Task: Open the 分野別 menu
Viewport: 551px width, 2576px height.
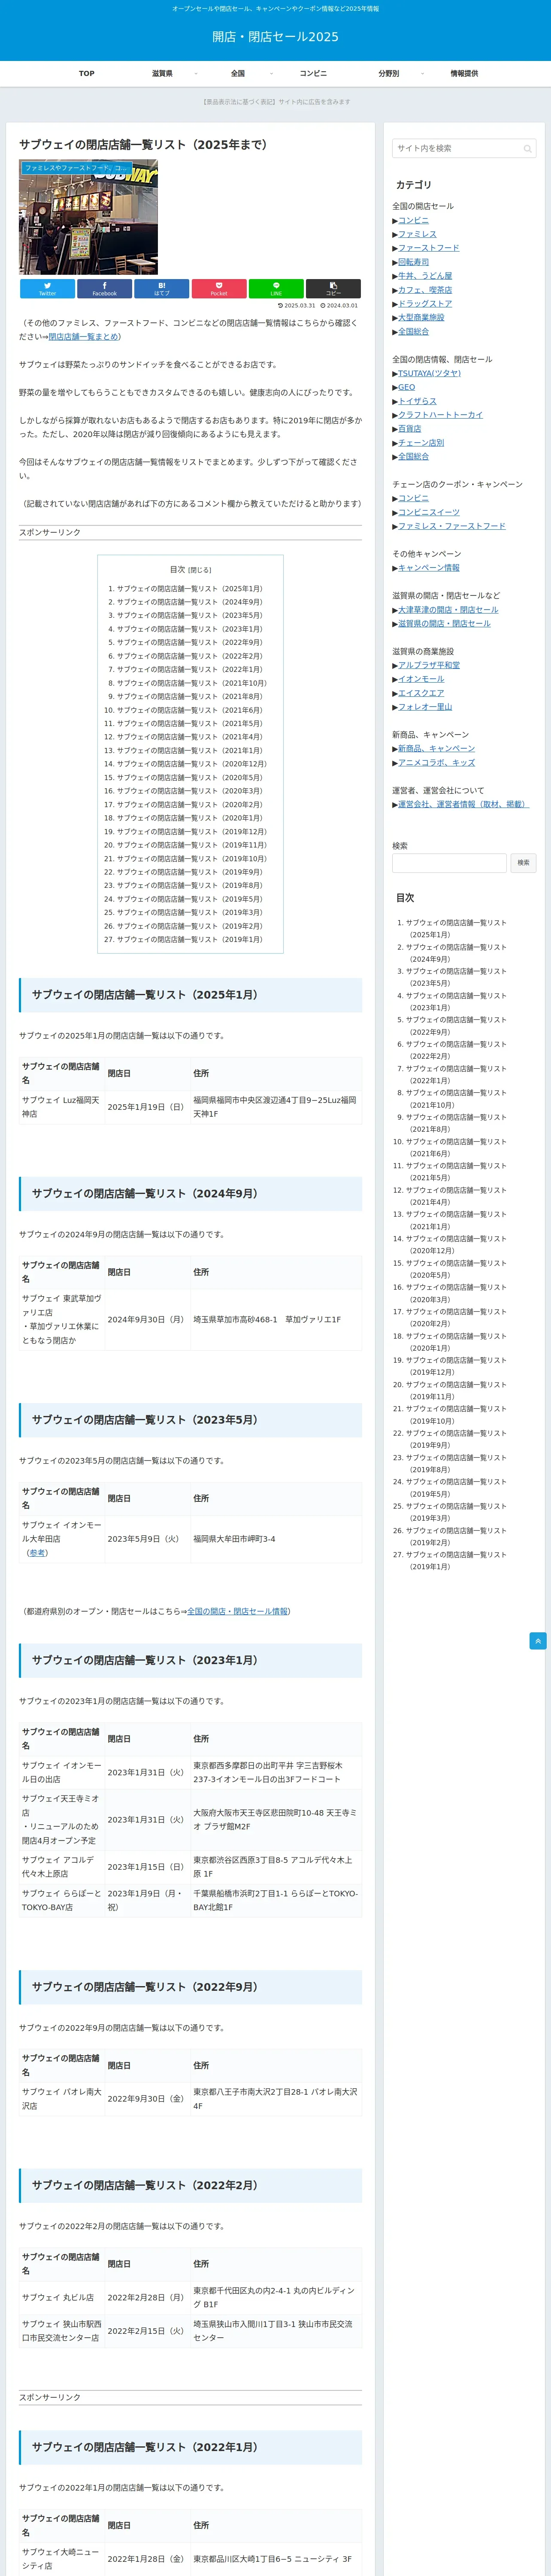Action: (388, 73)
